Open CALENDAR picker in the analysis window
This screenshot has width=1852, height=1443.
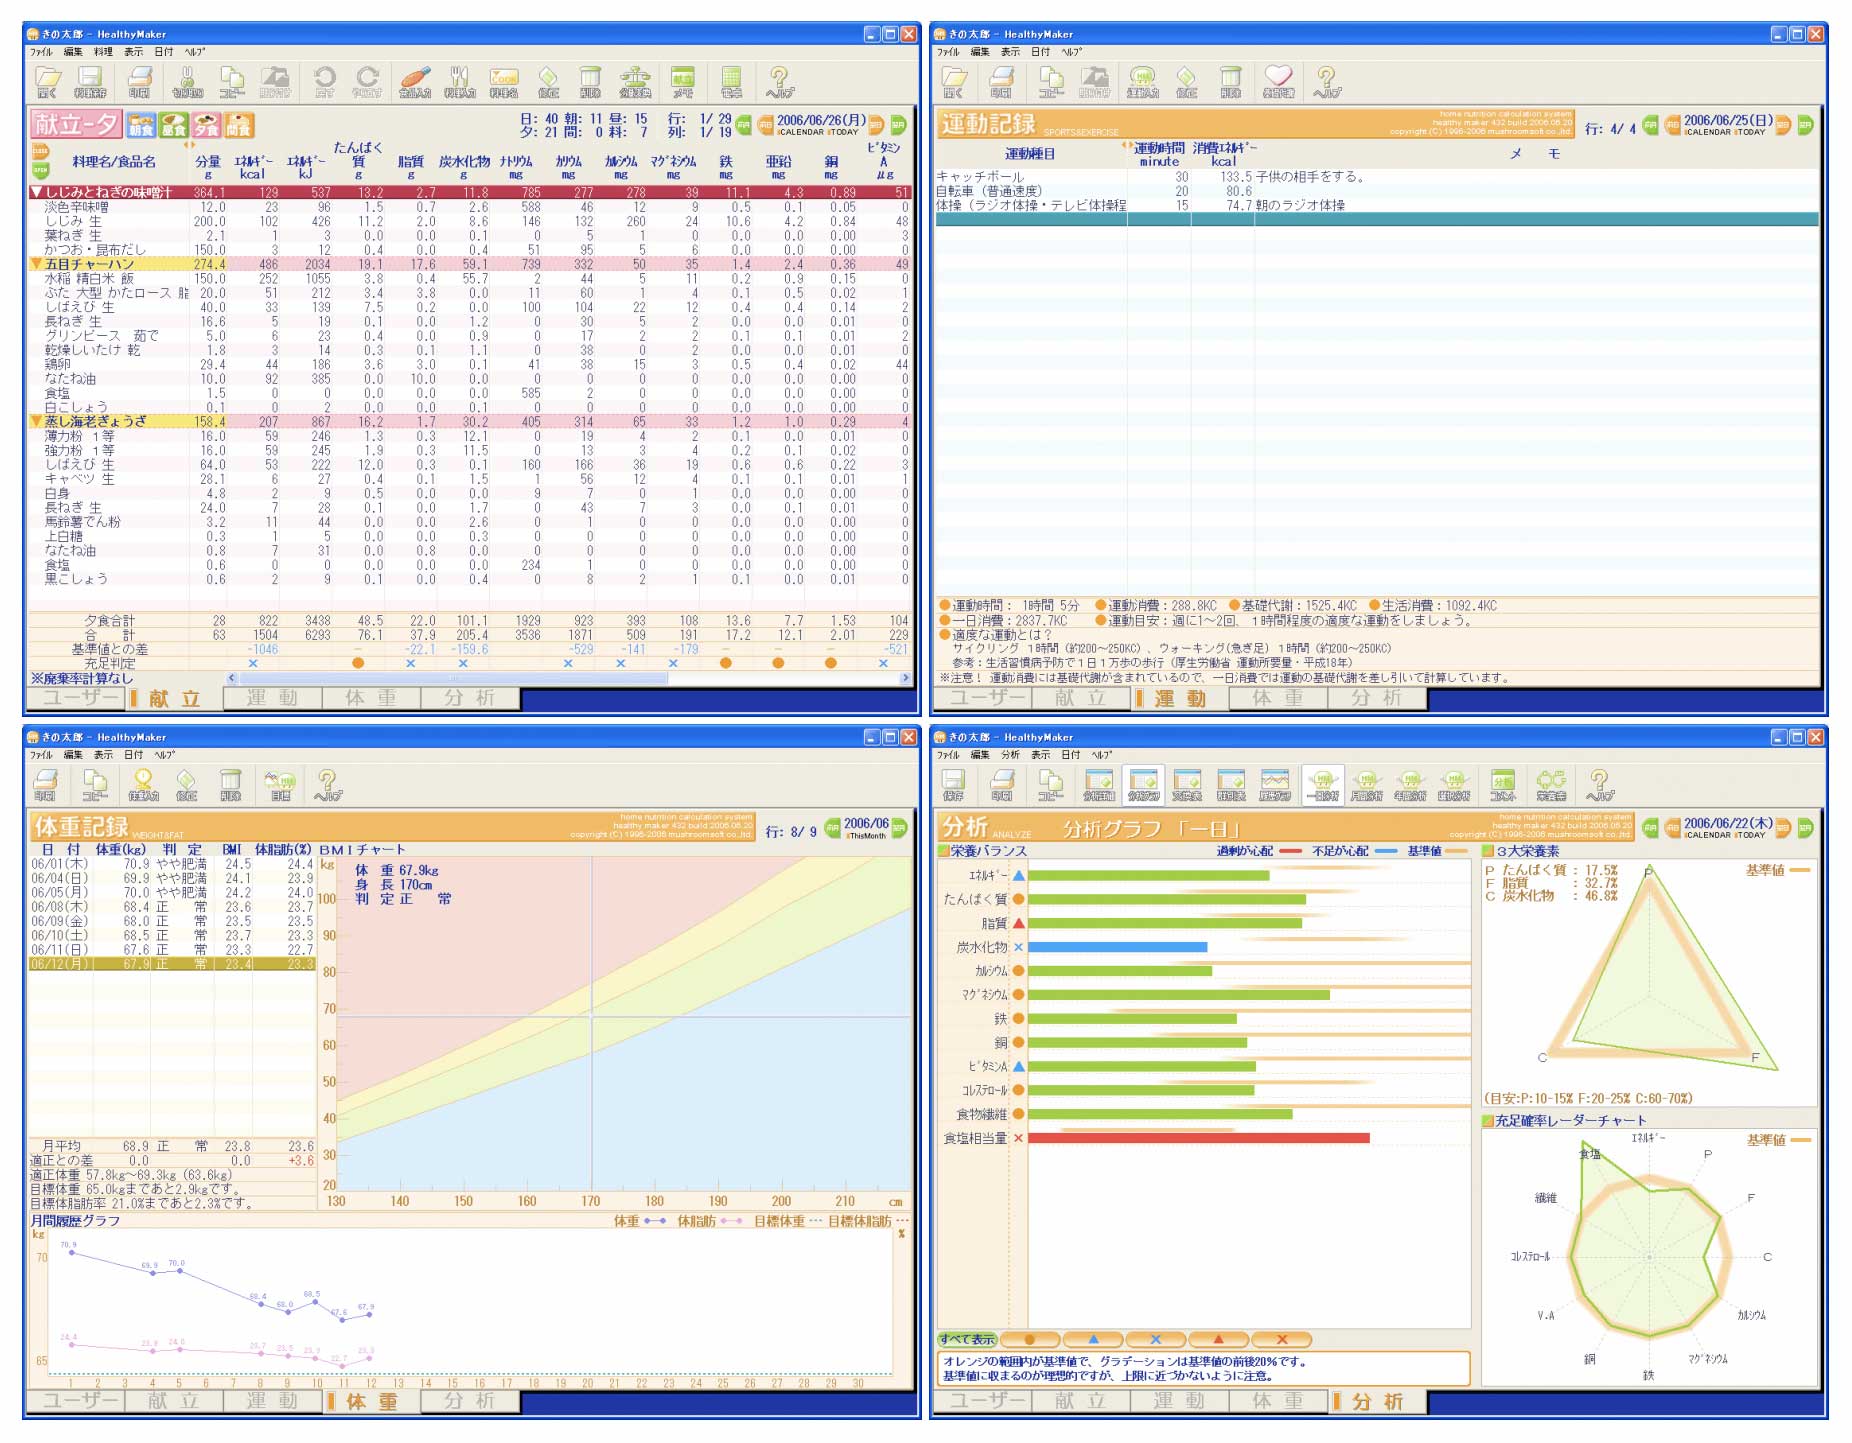point(1708,835)
